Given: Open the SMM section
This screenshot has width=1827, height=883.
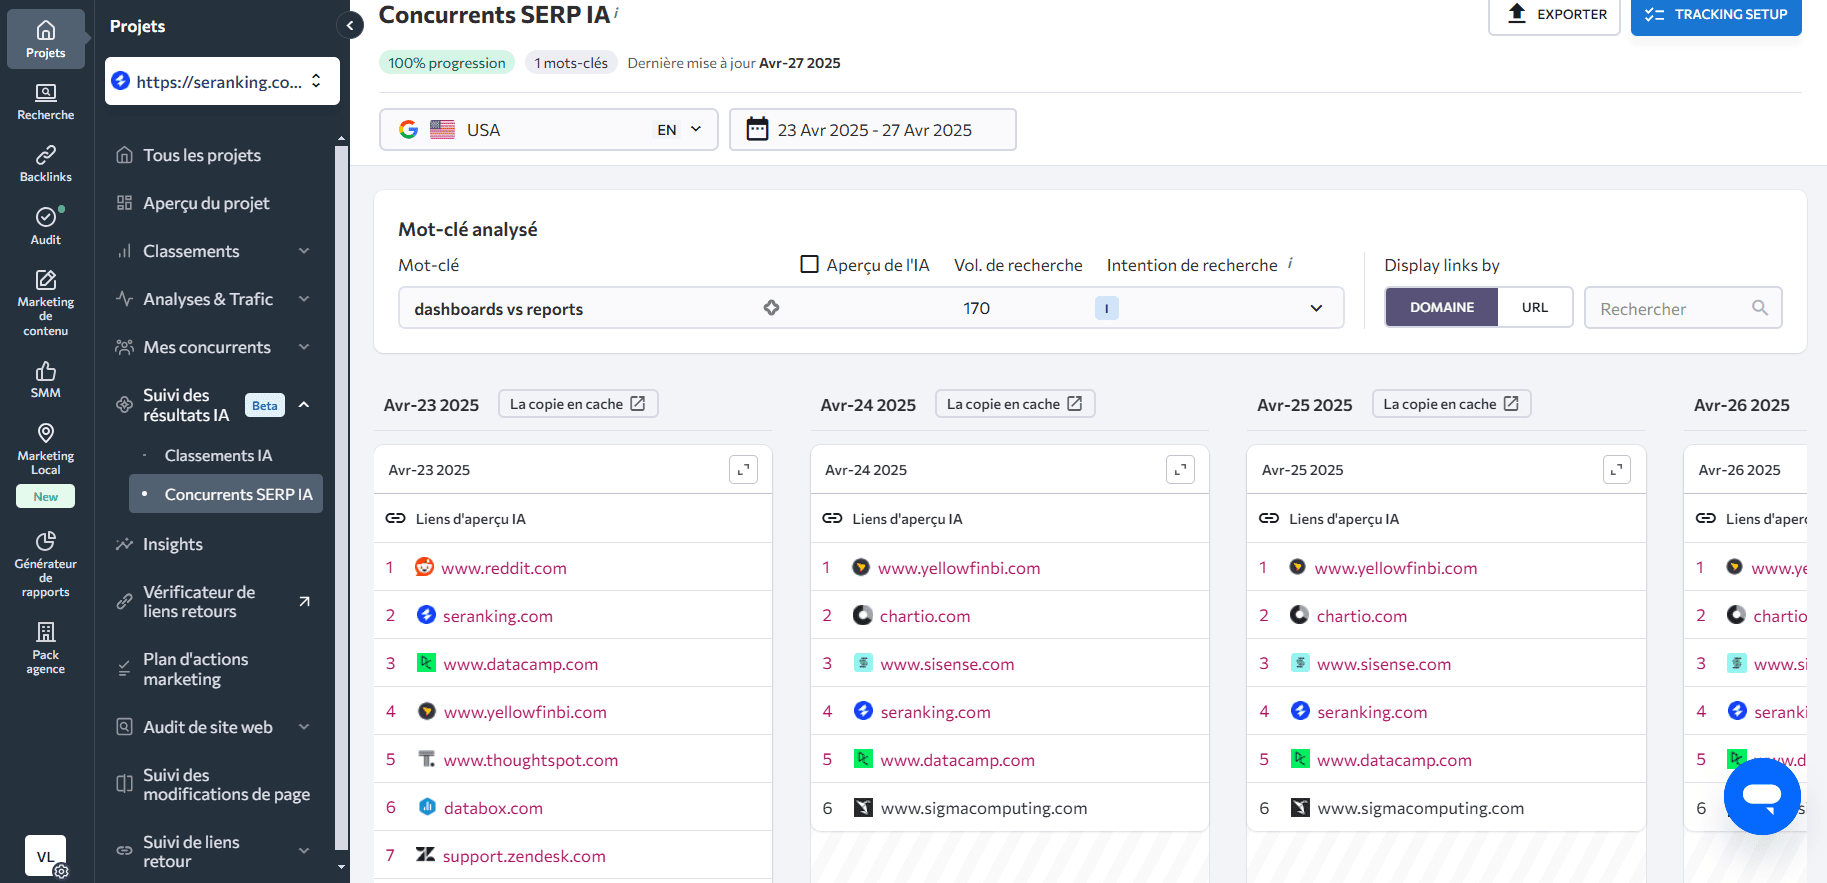Looking at the screenshot, I should click(x=46, y=380).
